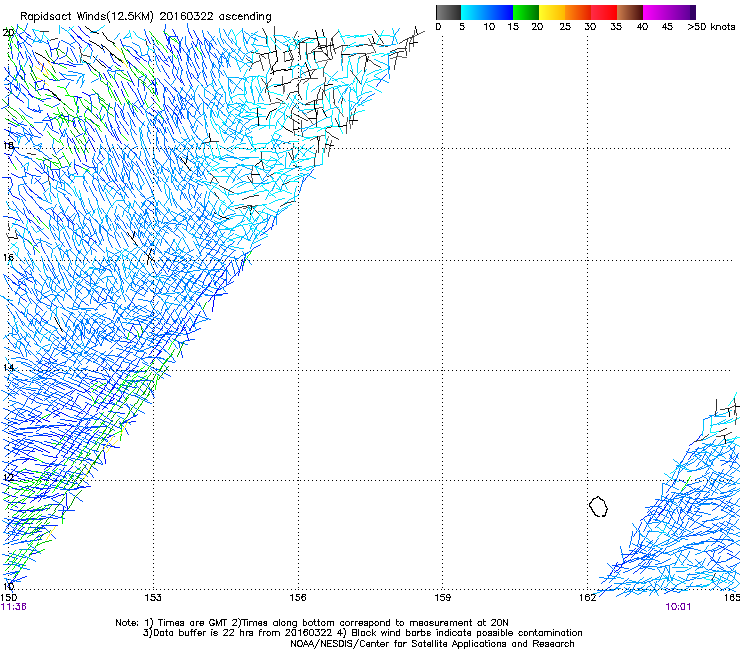Click the green 15-20 knots color segment

click(526, 12)
